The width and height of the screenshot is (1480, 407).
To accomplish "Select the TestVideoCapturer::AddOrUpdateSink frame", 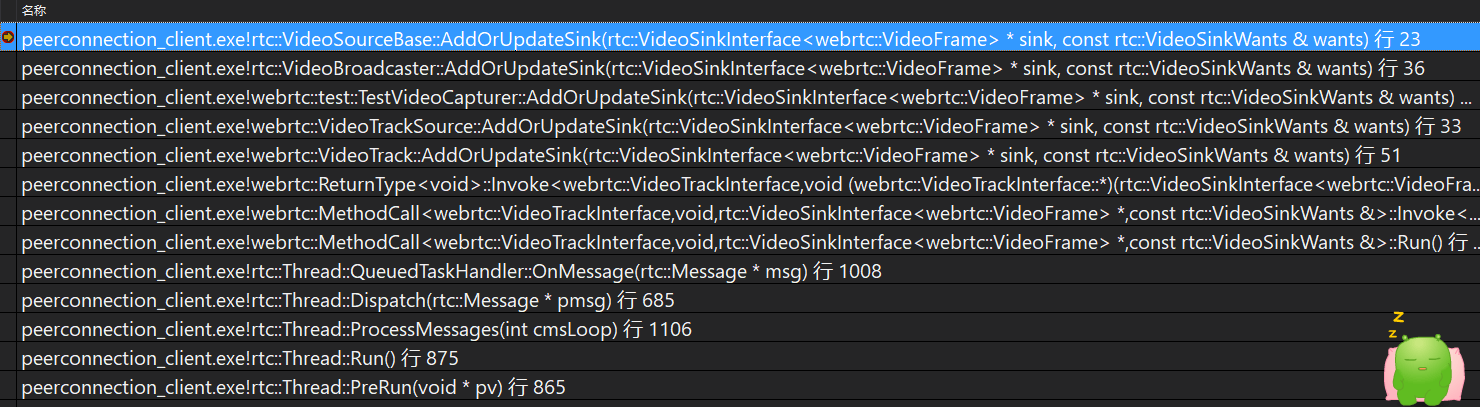I will tap(750, 97).
